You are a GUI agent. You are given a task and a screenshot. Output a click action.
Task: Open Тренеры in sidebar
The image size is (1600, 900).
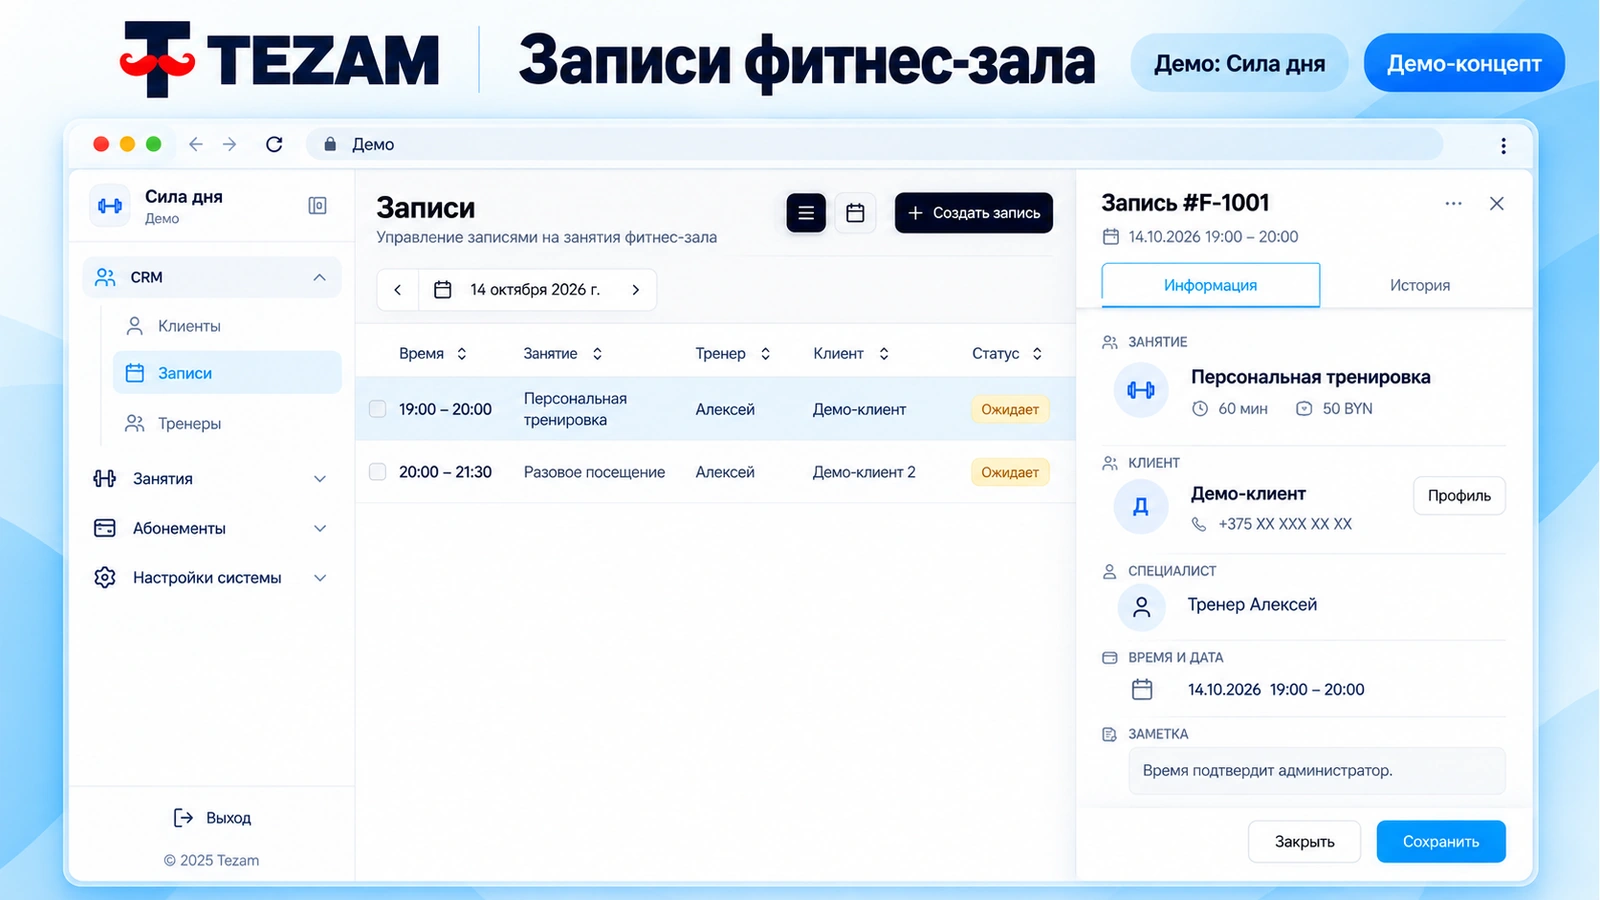click(x=227, y=424)
